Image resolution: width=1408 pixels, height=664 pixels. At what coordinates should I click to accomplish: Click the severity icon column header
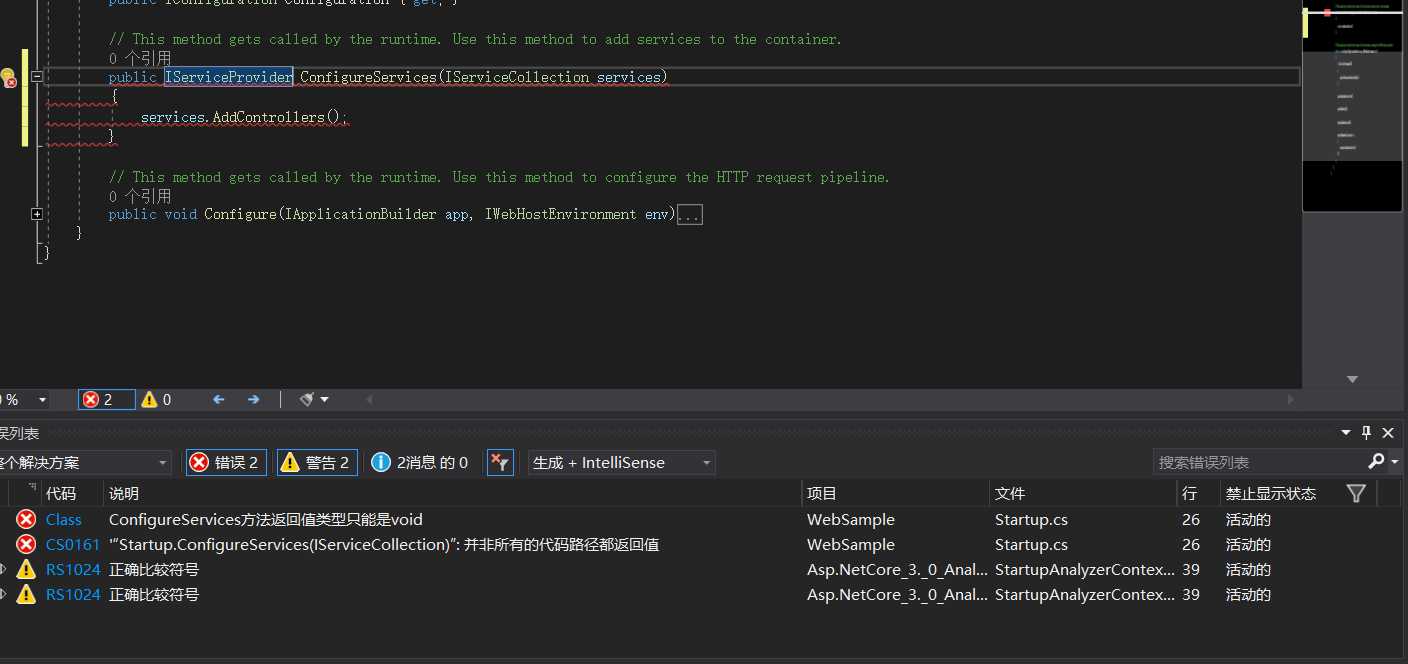pos(24,493)
